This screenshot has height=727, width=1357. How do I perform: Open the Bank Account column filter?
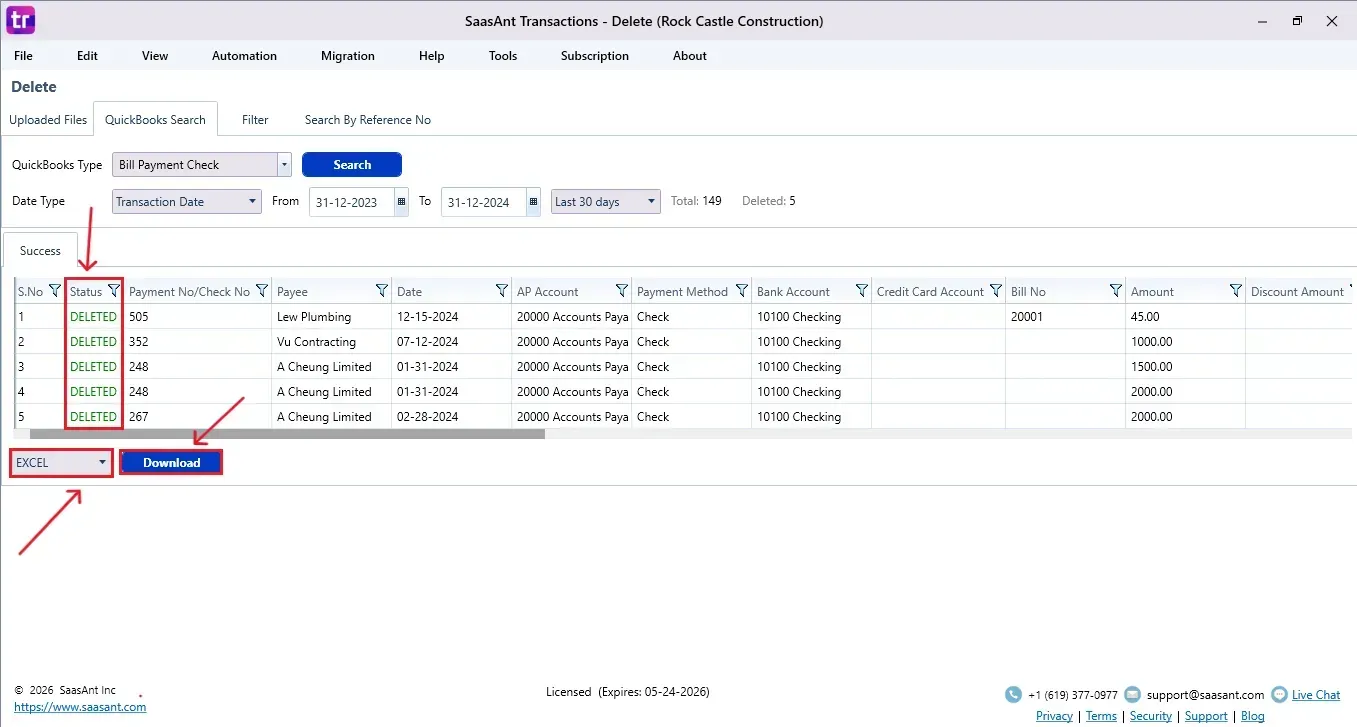point(862,291)
